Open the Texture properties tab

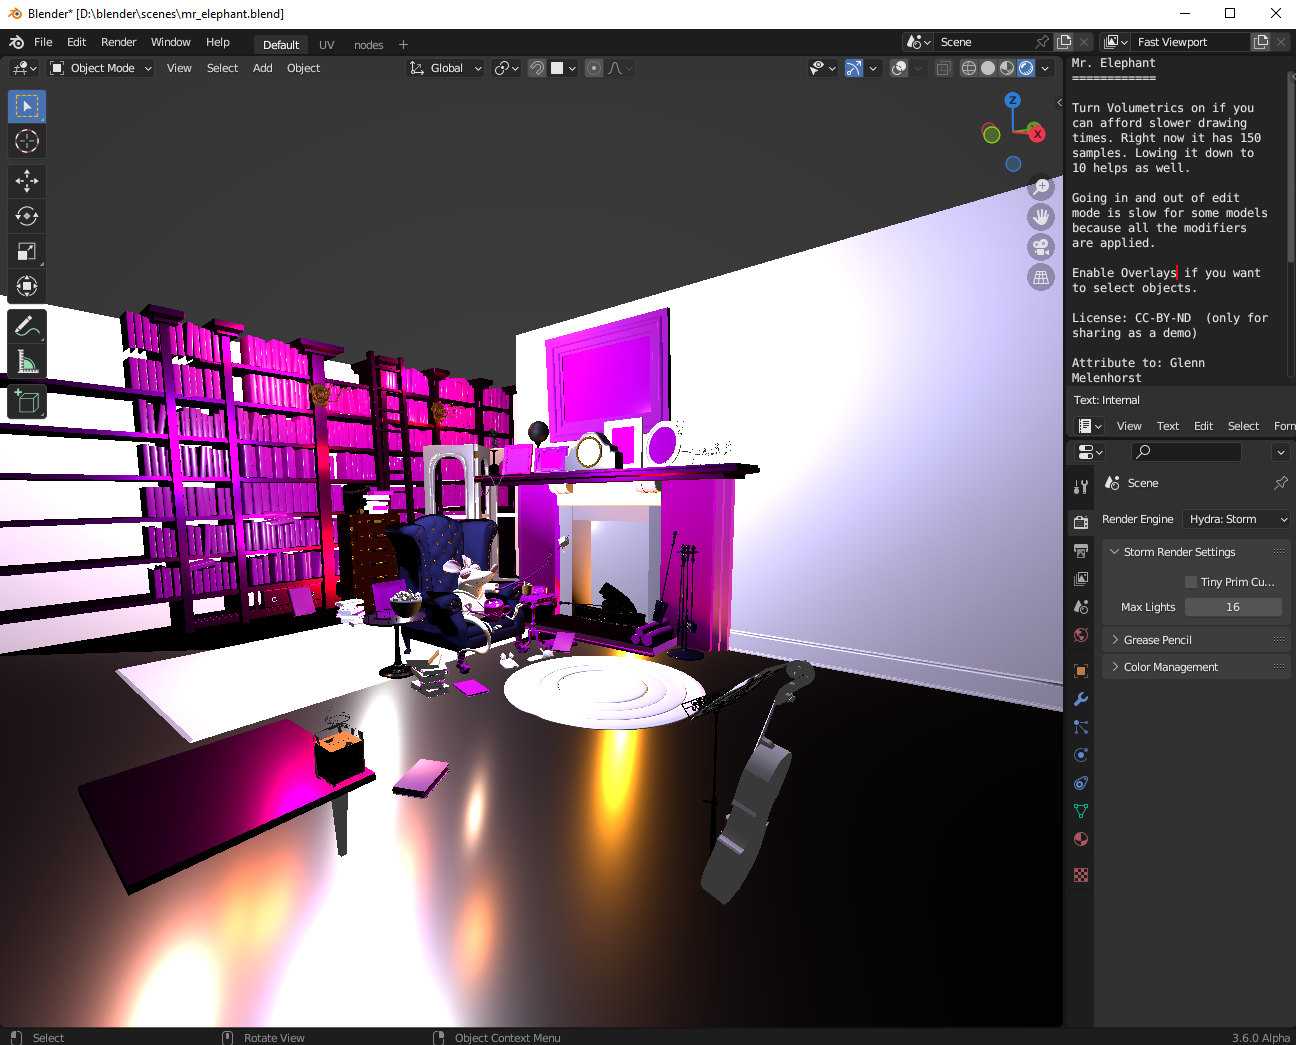[1081, 875]
